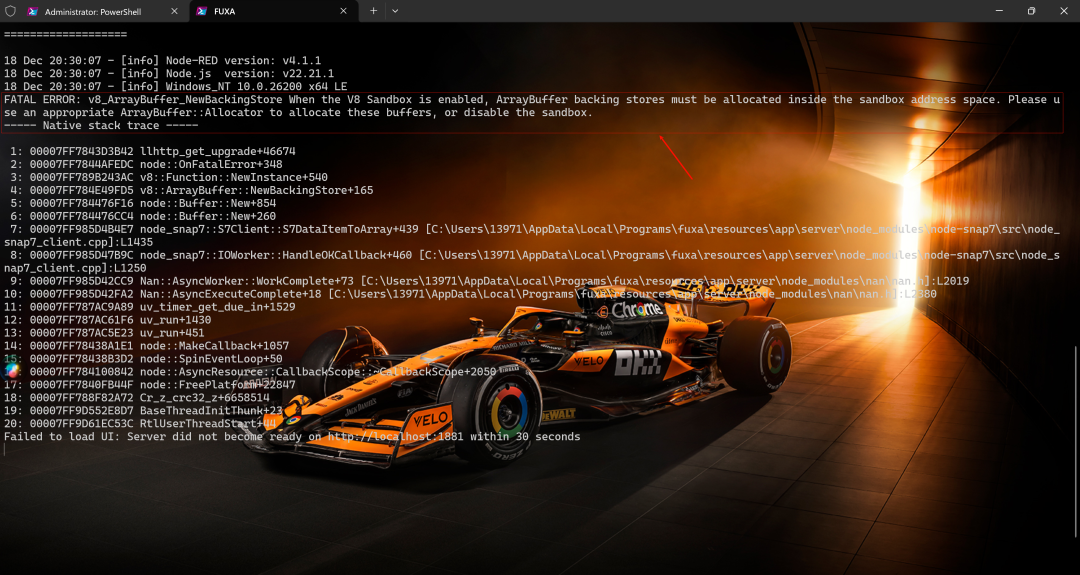1080x575 pixels.
Task: Click the Node-RED version v4.1.1 line
Action: pyautogui.click(x=163, y=61)
